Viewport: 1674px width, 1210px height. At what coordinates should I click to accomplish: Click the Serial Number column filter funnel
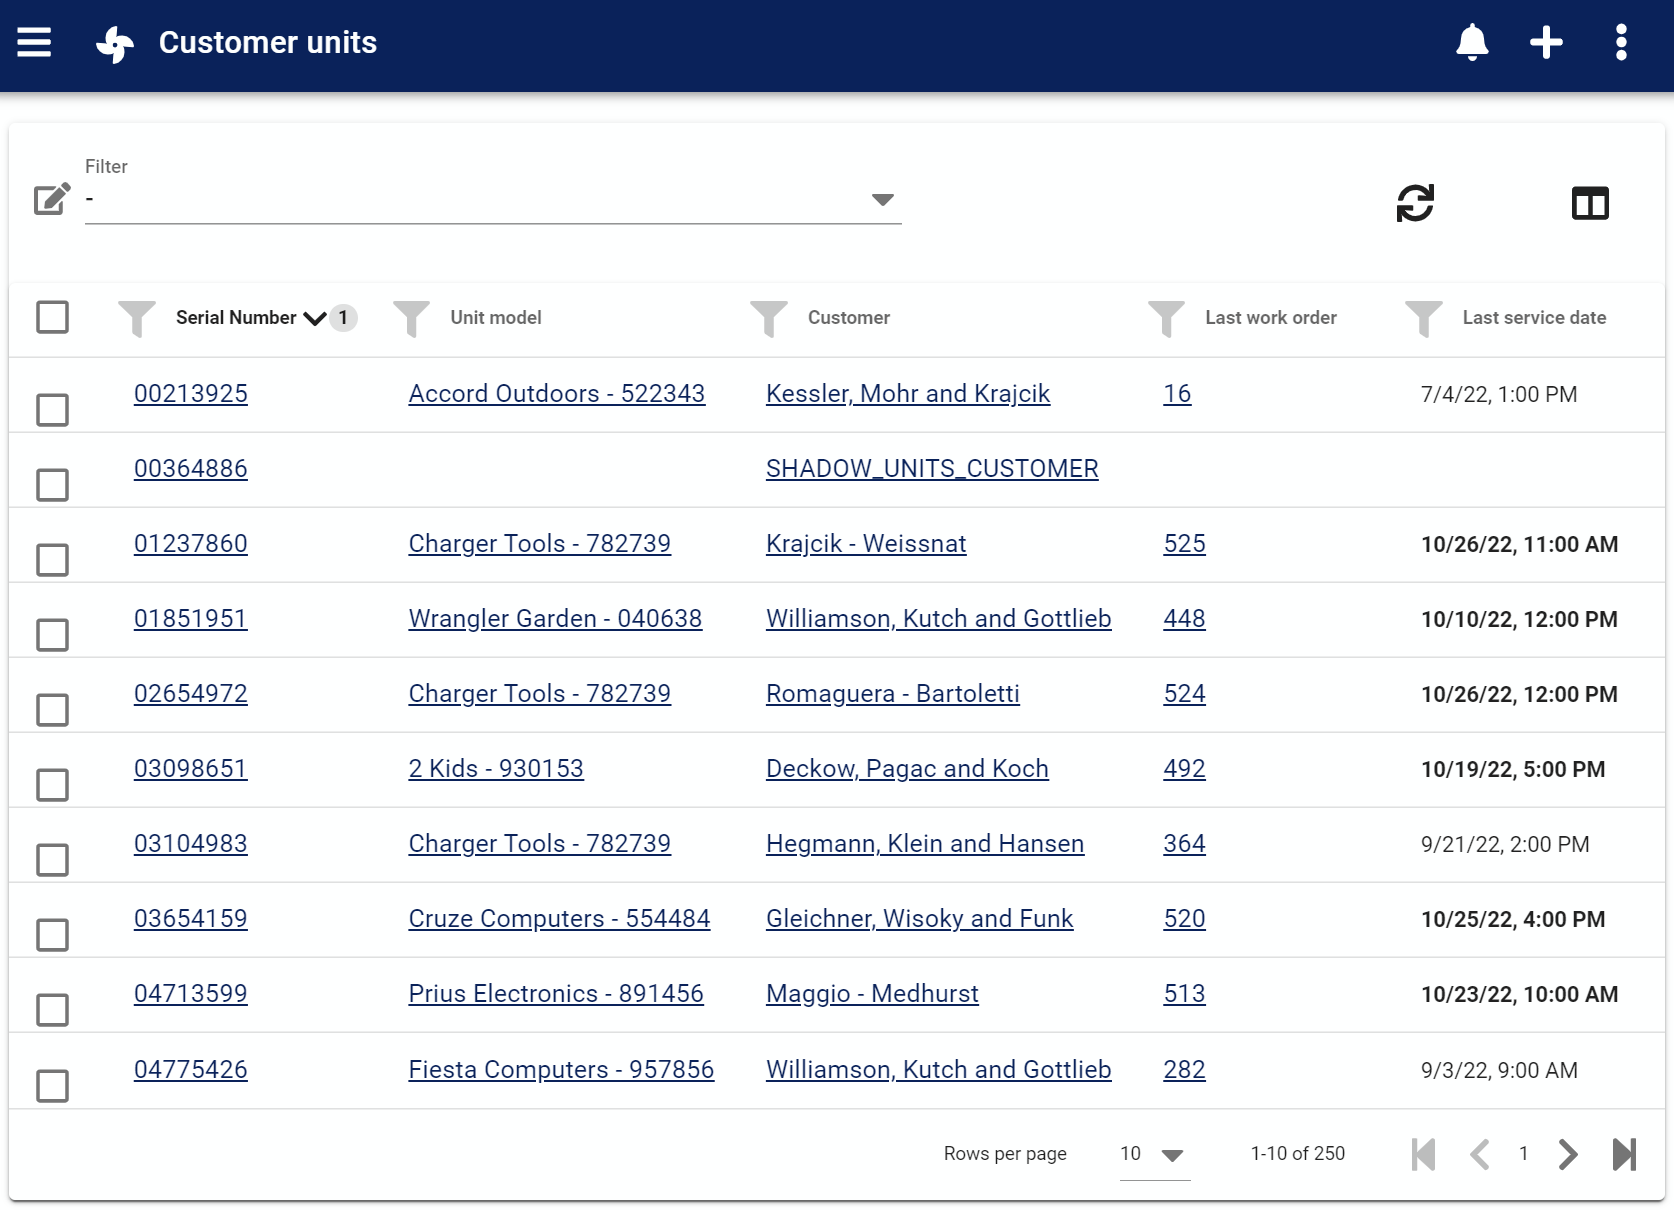[137, 318]
